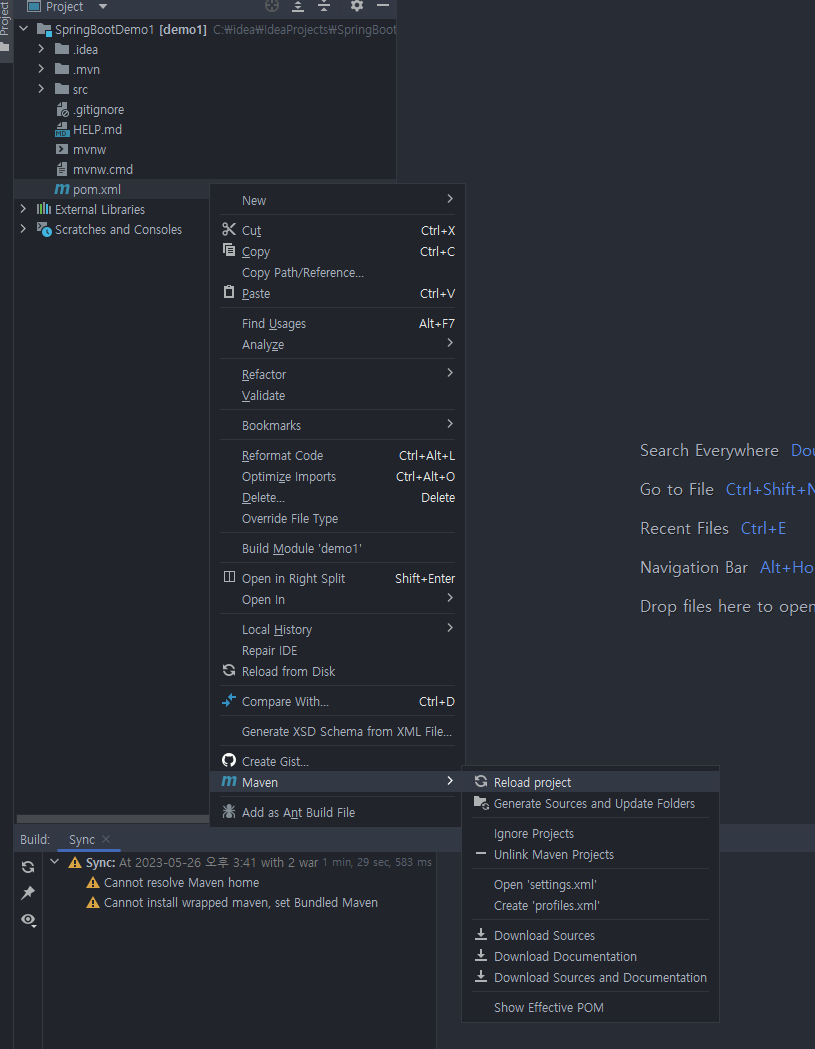Select Generate Sources and Update Folders

[x=591, y=803]
